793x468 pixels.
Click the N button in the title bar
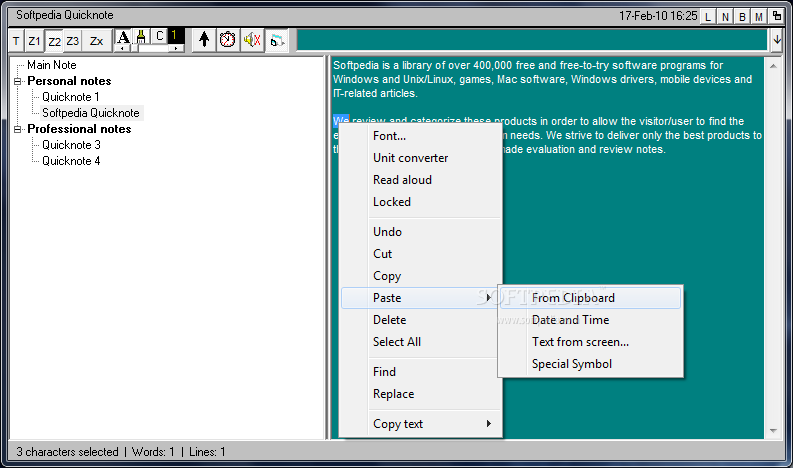click(725, 17)
